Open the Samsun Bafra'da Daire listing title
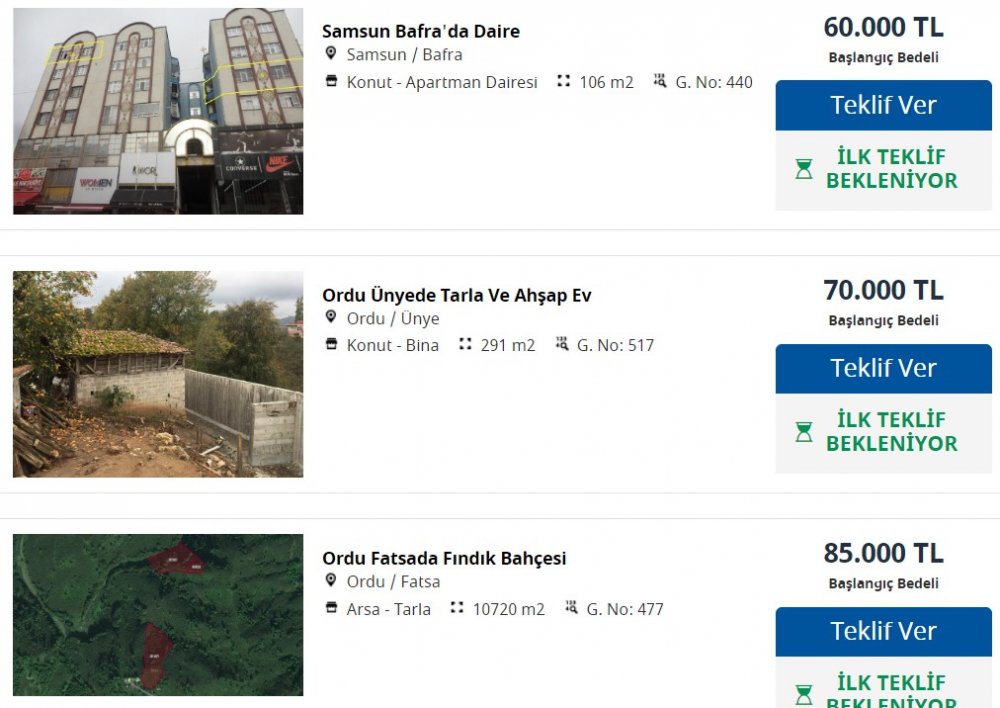The width and height of the screenshot is (1000, 708). (x=421, y=31)
